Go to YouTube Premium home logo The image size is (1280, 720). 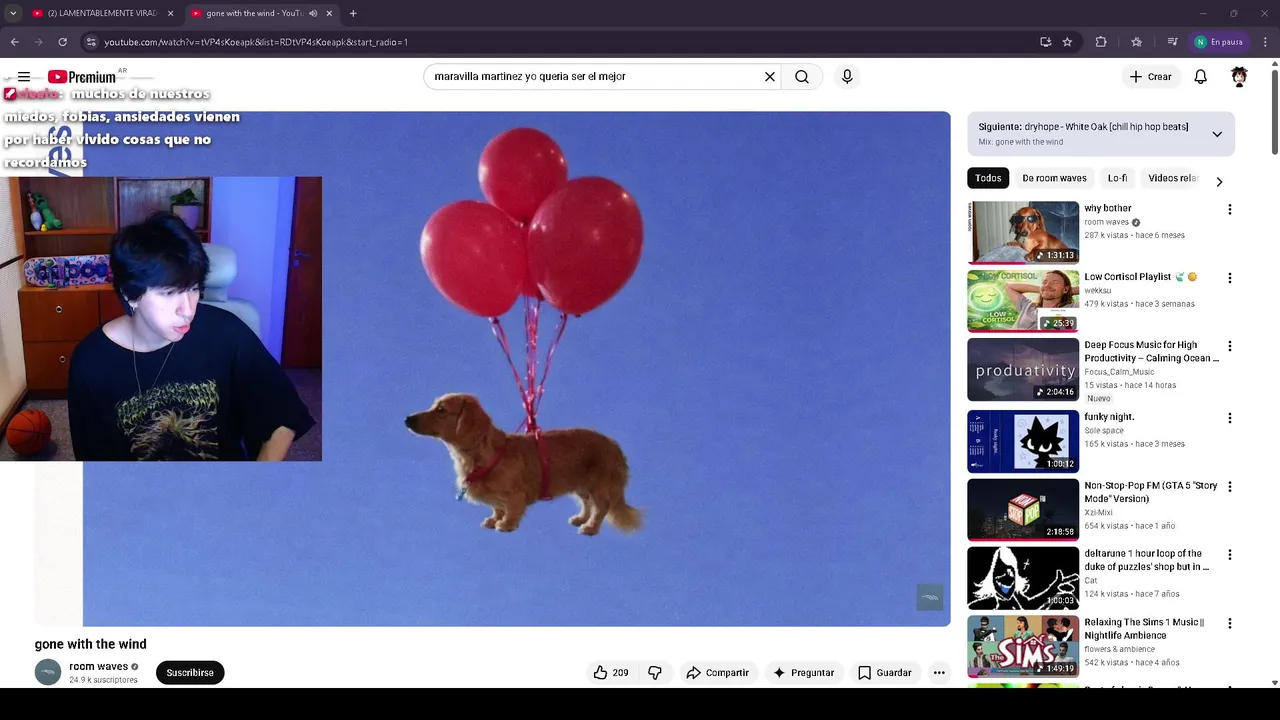(82, 77)
